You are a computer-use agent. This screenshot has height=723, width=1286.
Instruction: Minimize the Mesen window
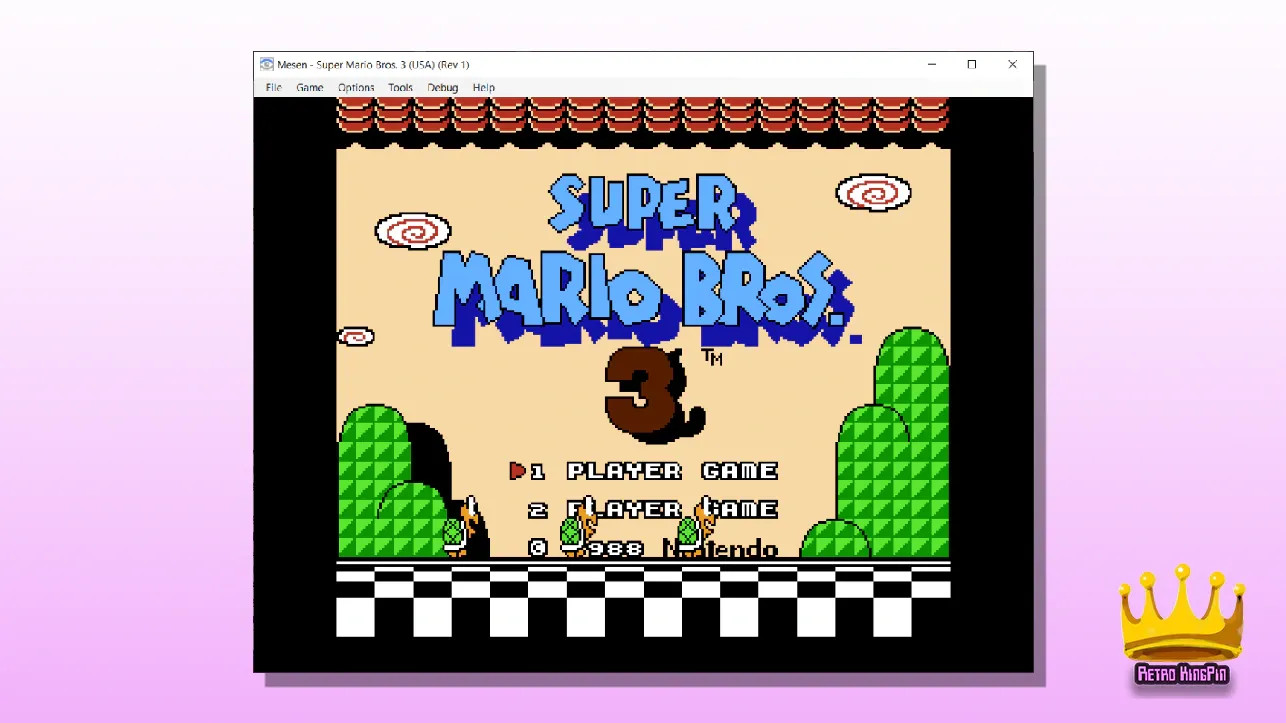[x=932, y=64]
